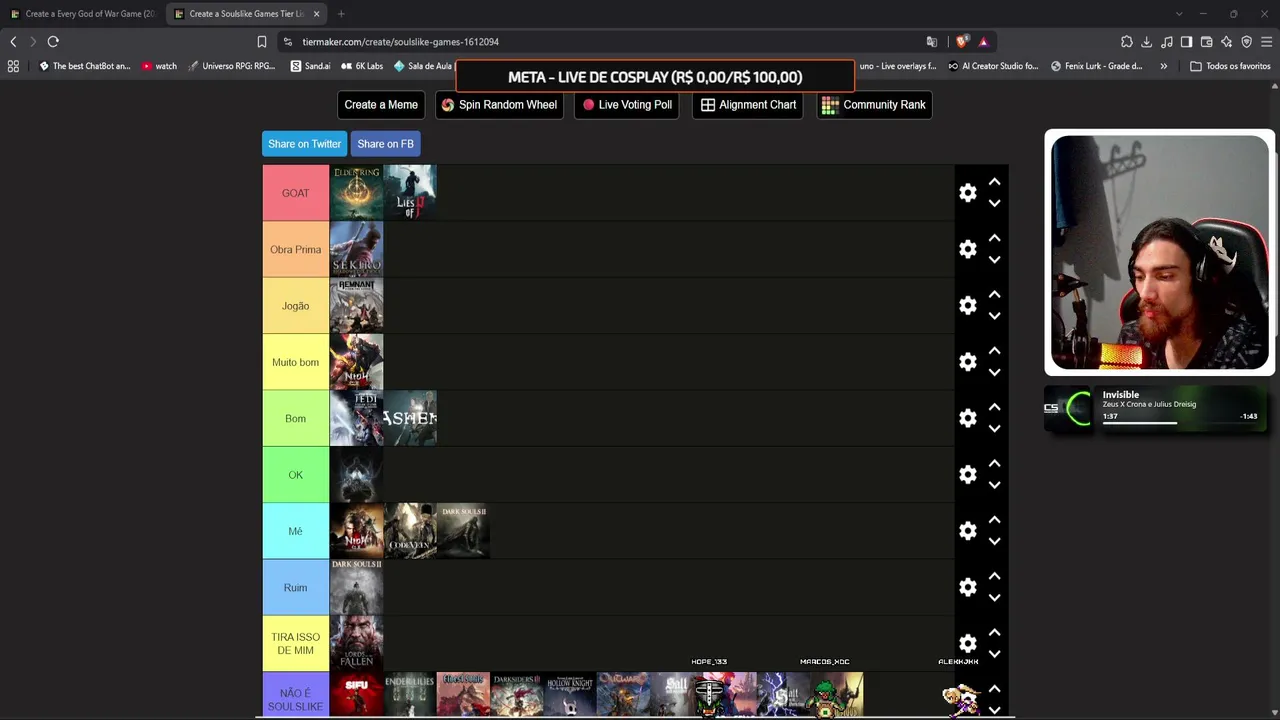The image size is (1280, 720).
Task: Open settings gear for OK tier
Action: click(x=968, y=475)
